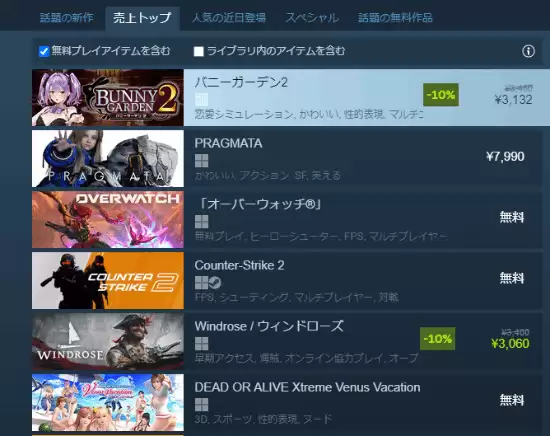This screenshot has height=436, width=550.
Task: Open the 人気の近日登場 tab
Action: tap(229, 18)
